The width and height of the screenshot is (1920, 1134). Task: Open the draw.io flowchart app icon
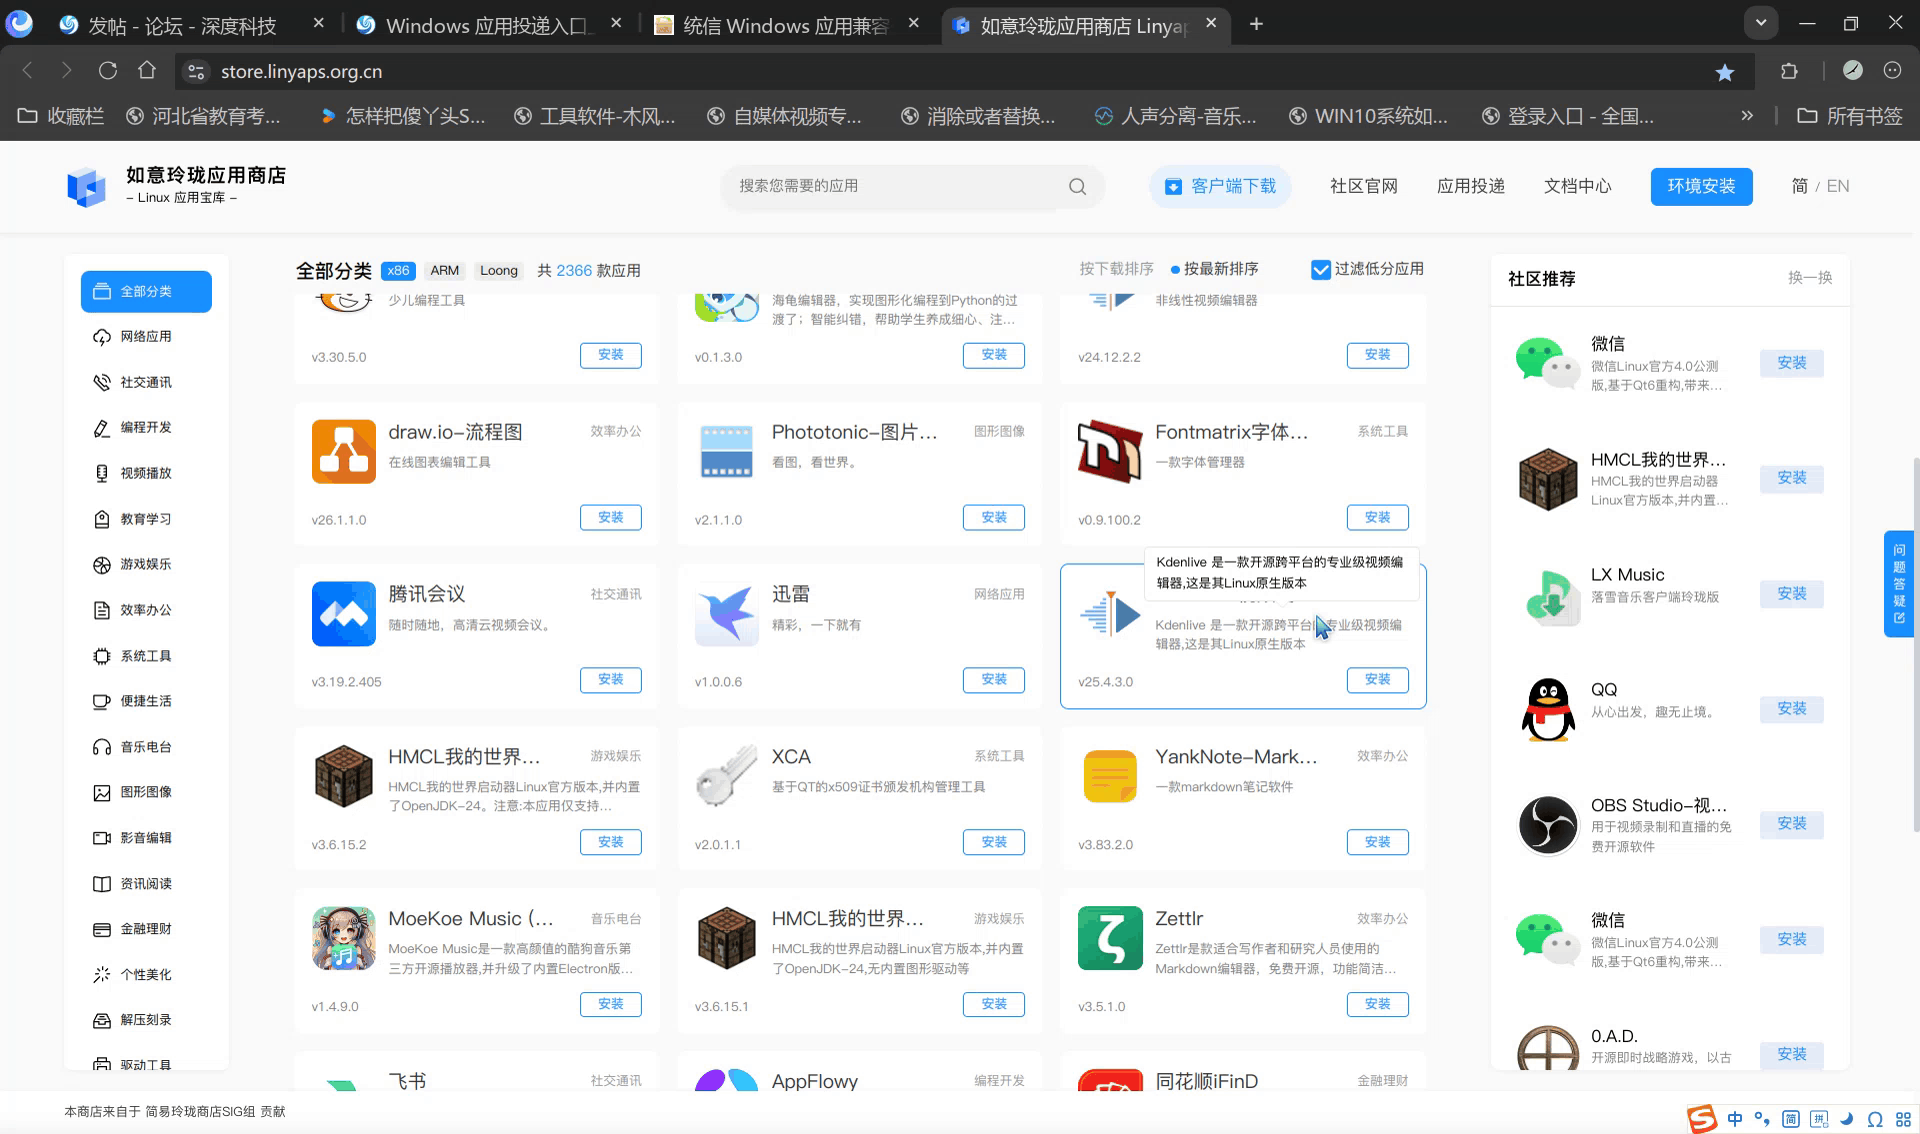click(343, 451)
